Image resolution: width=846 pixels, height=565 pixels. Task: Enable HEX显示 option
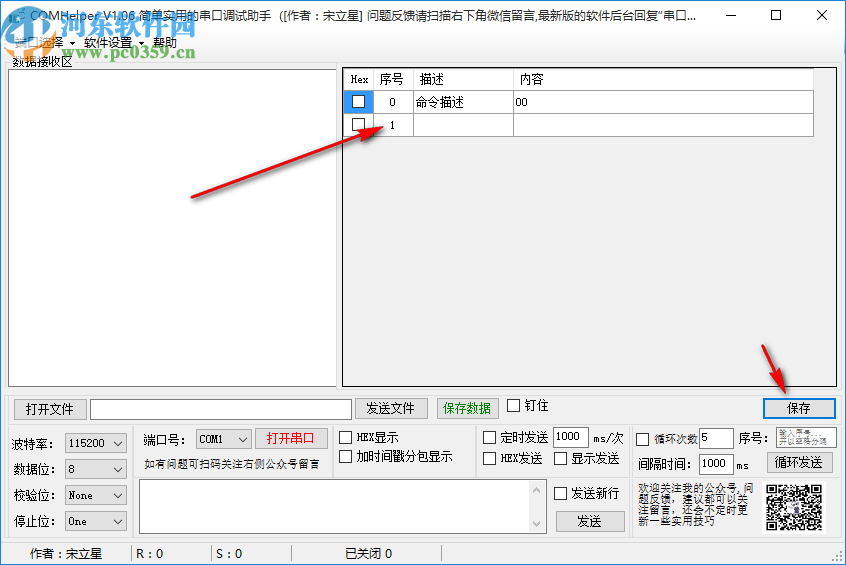click(x=345, y=437)
